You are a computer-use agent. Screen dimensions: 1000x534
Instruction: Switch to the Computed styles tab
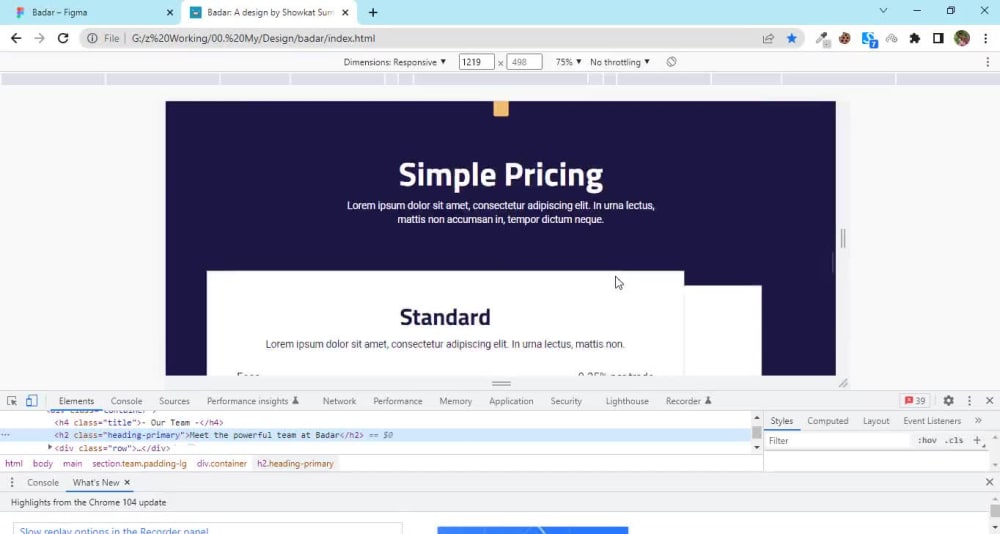coord(828,420)
